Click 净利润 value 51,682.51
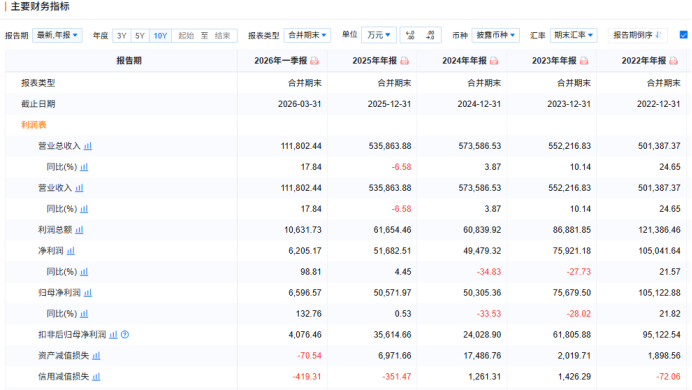Viewport: 692px width, 390px height. pos(392,251)
